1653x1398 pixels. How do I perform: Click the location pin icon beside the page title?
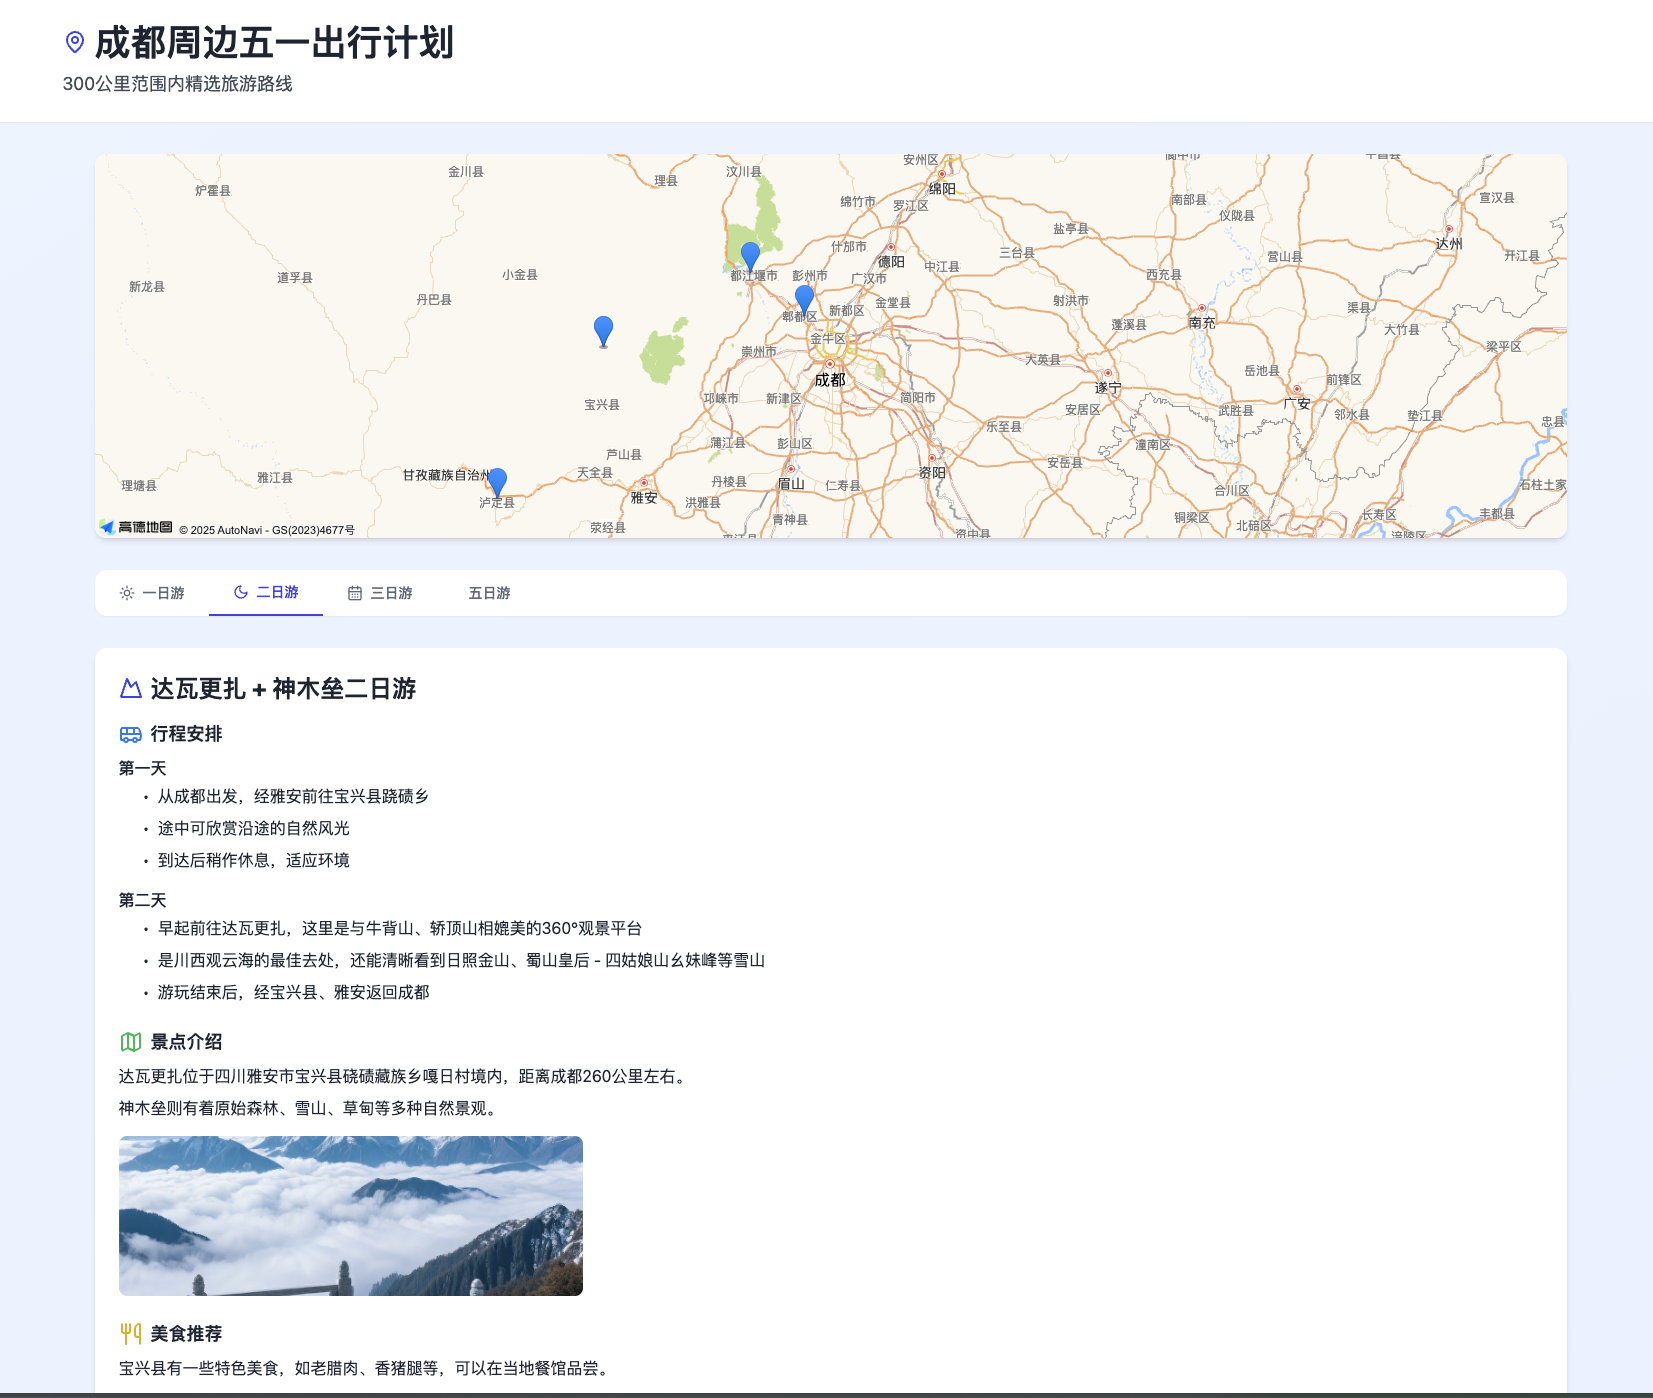pyautogui.click(x=75, y=42)
